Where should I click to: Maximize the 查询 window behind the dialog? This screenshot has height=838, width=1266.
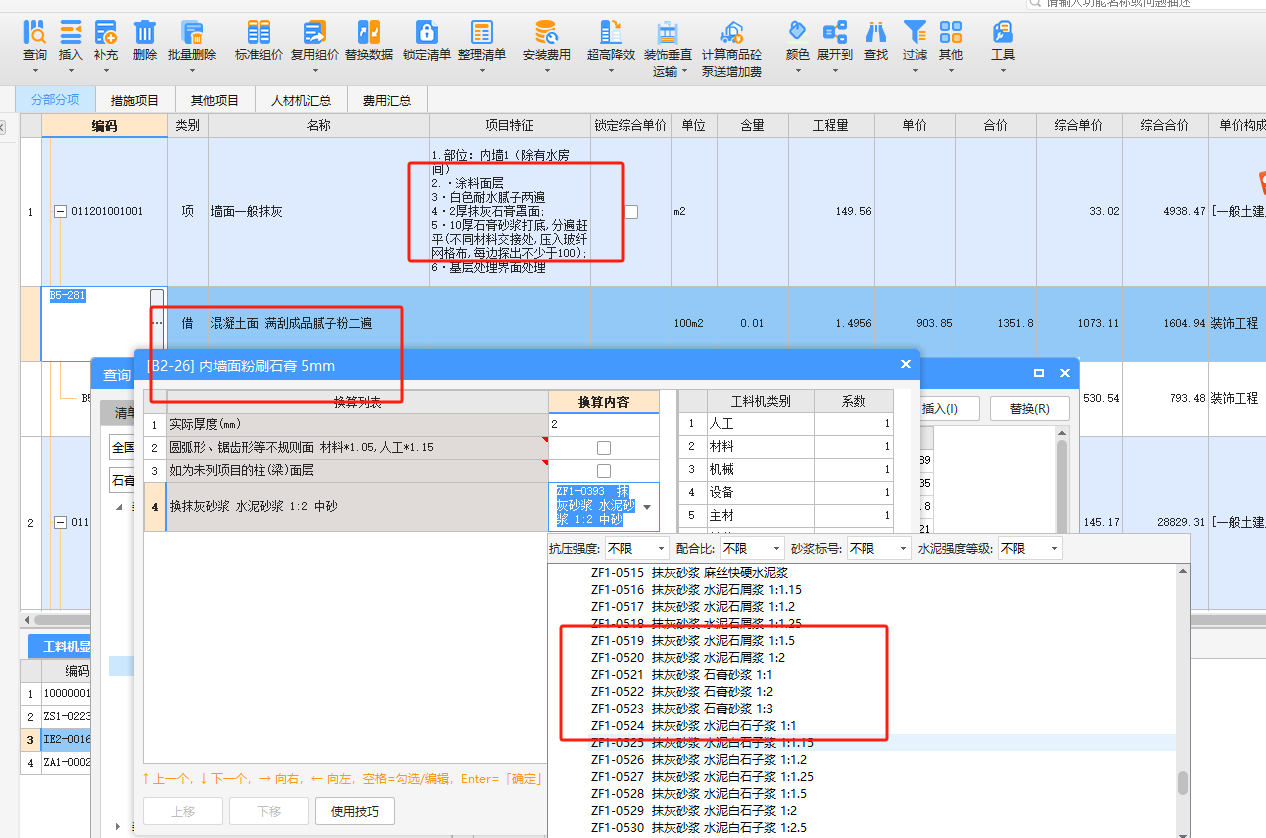coord(1039,373)
